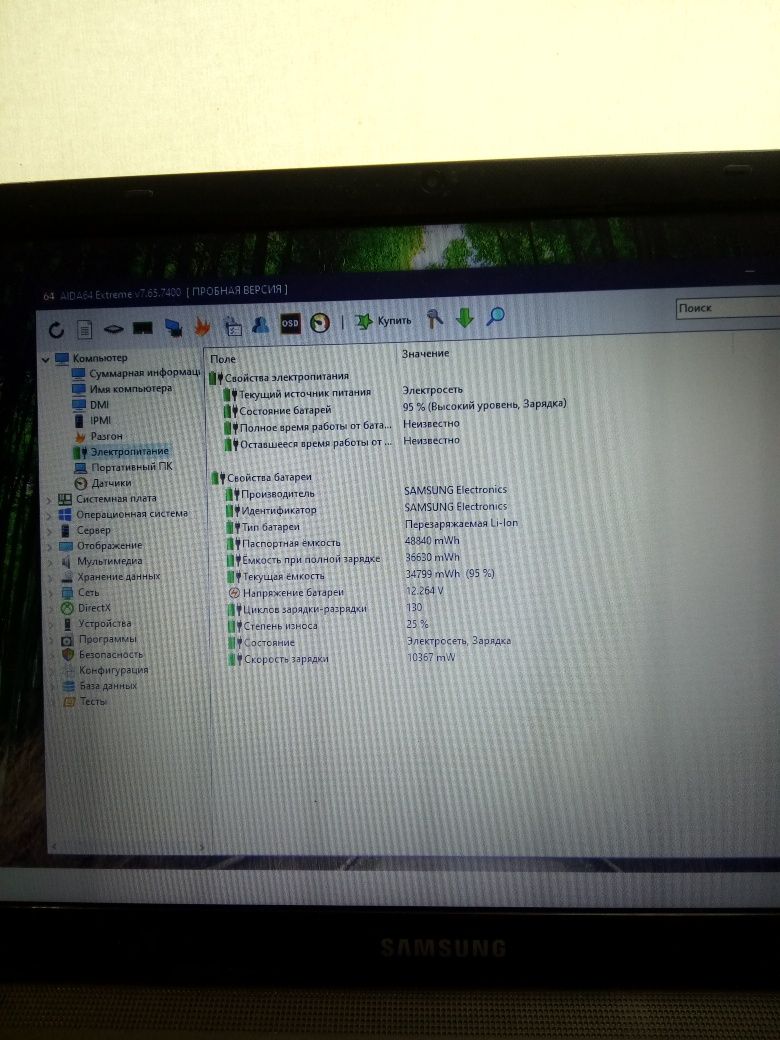This screenshot has height=1040, width=780.
Task: Expand the Сеть tree node
Action: [x=50, y=594]
